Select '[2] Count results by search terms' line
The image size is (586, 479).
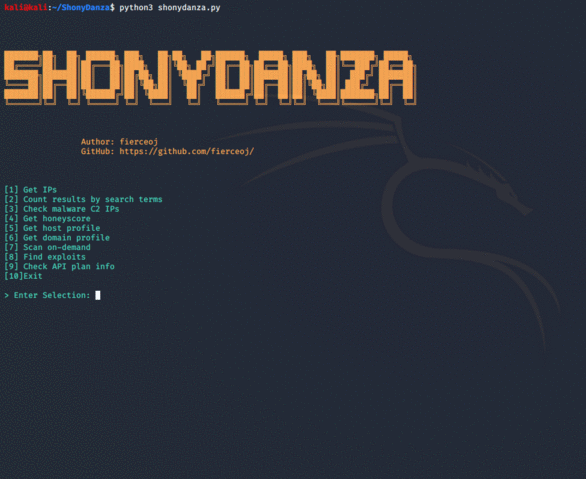(x=83, y=200)
